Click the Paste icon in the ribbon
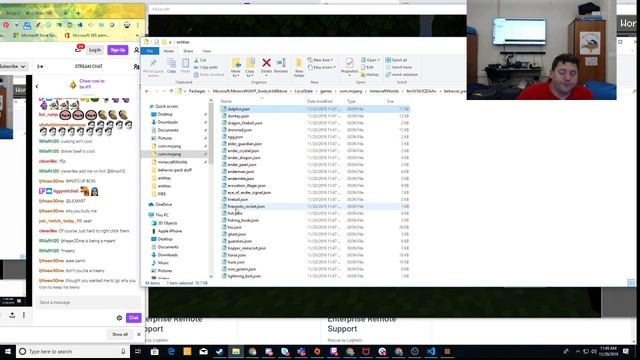This screenshot has width=640, height=360. (x=185, y=63)
